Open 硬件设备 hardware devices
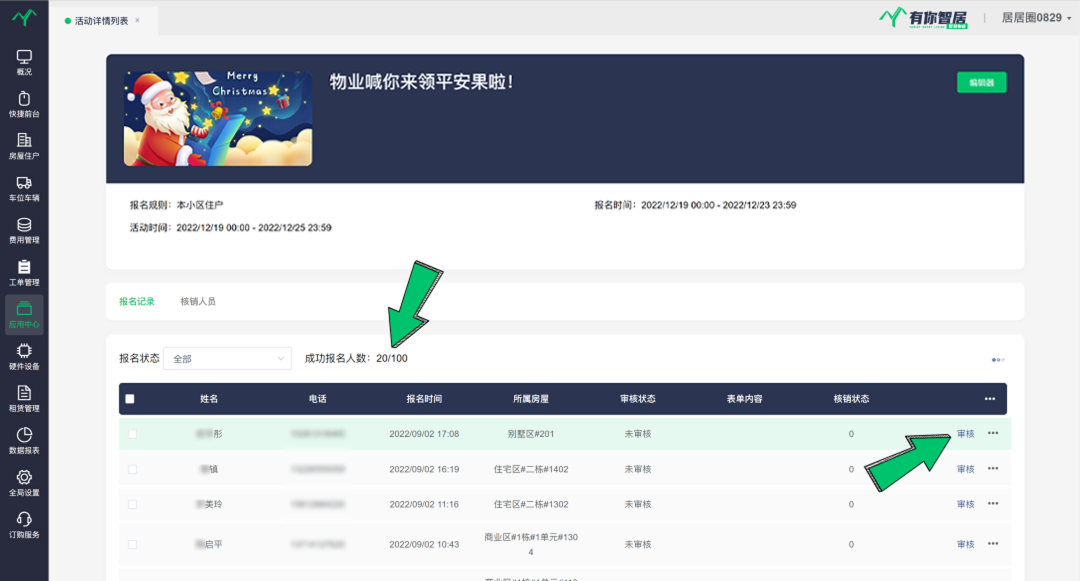The image size is (1080, 581). [24, 357]
